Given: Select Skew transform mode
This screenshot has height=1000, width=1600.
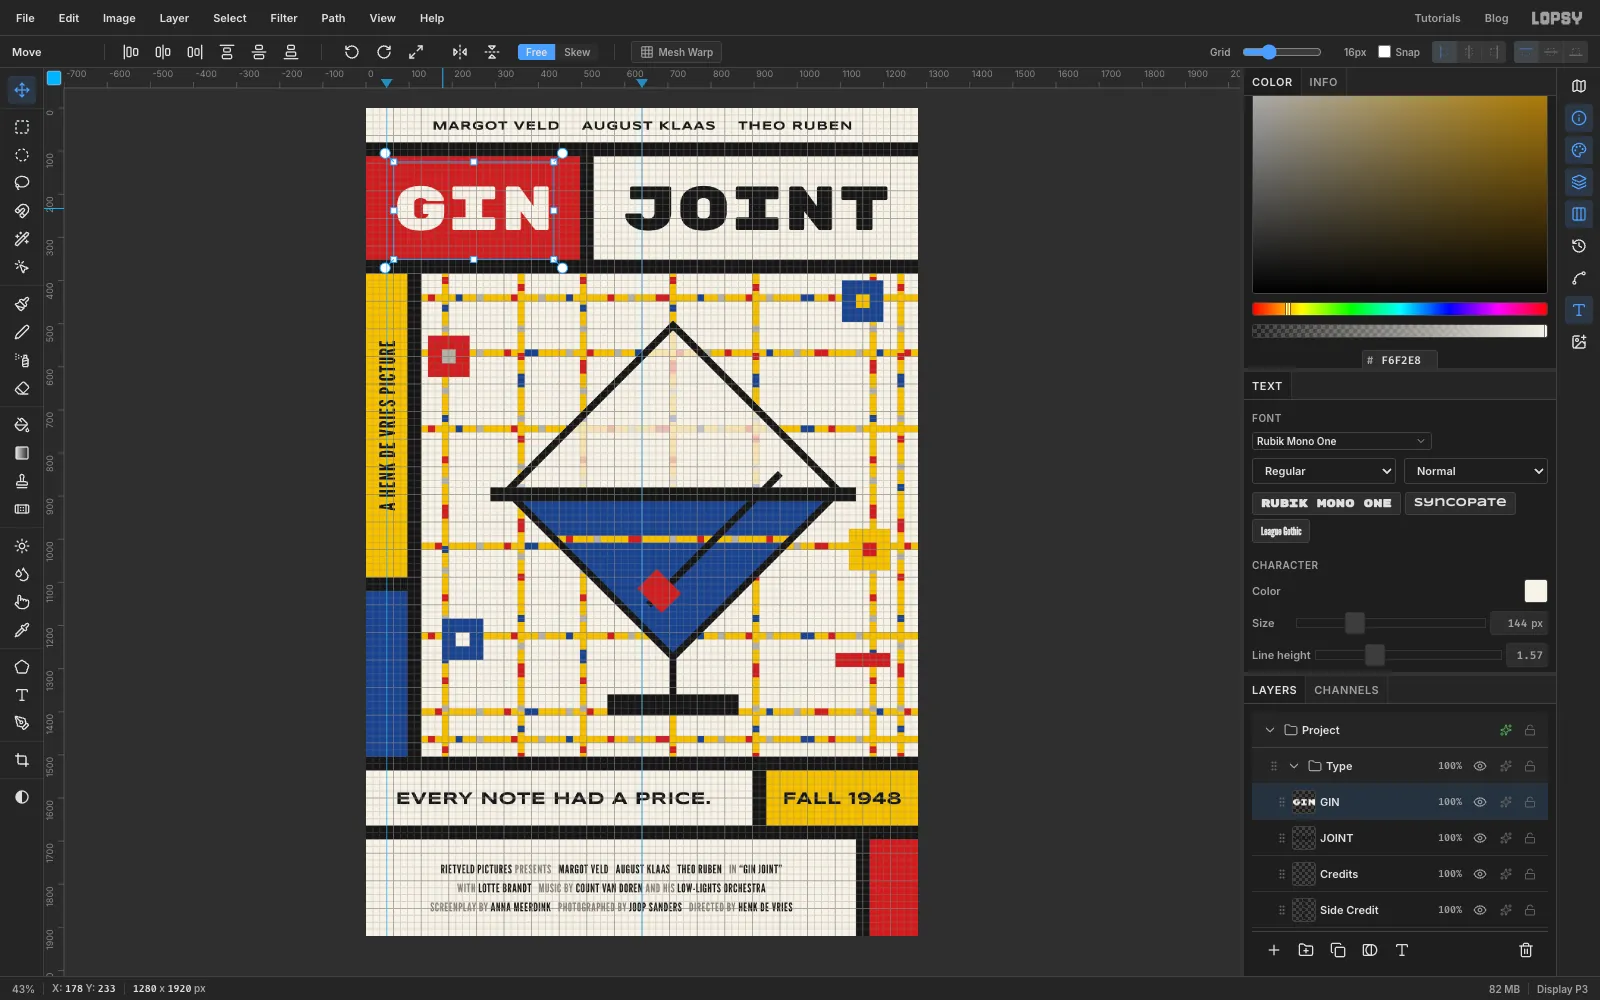Looking at the screenshot, I should 577,52.
